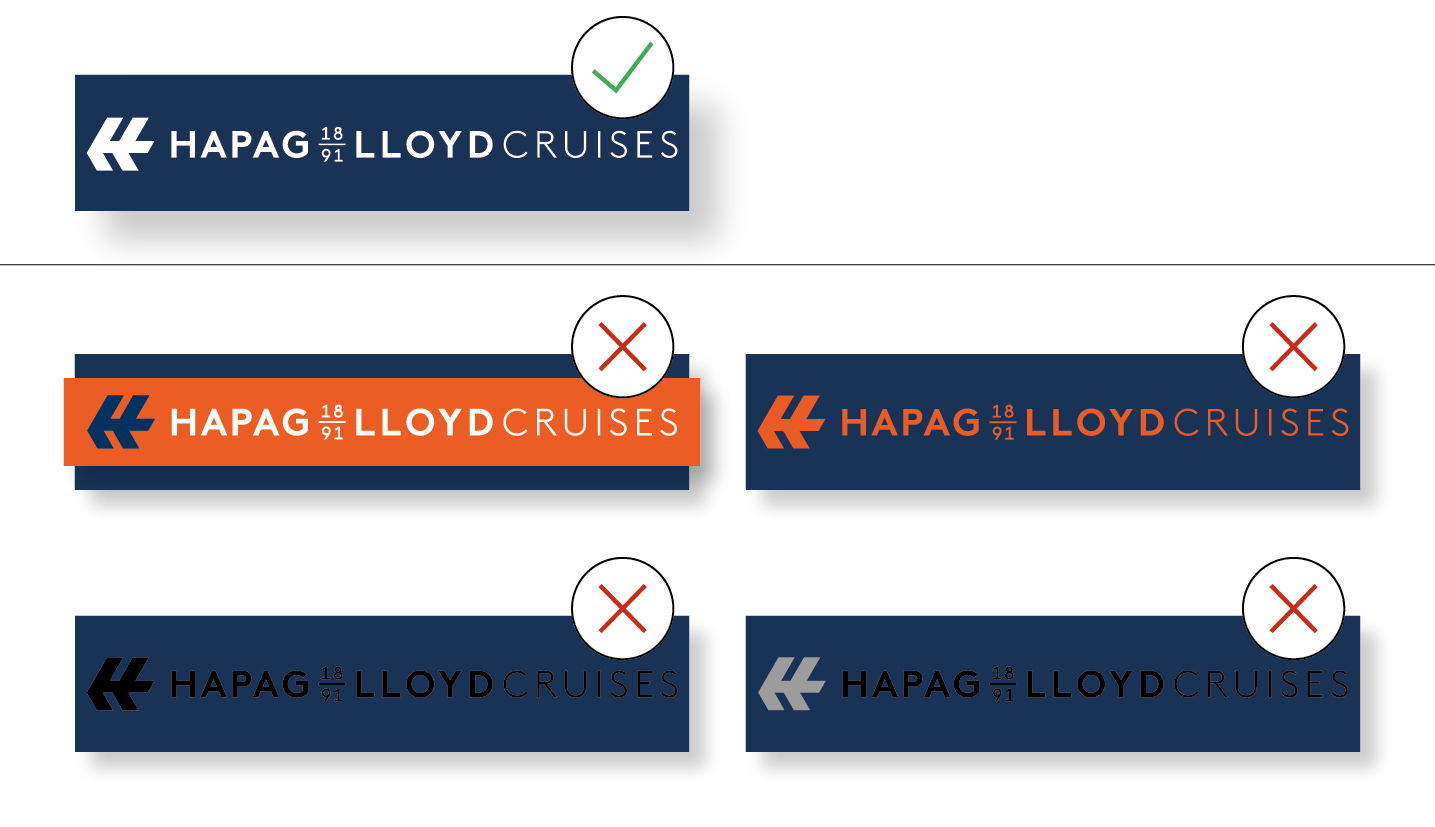Click the dark blue emblem on orange banner
Image resolution: width=1435 pixels, height=827 pixels.
120,422
